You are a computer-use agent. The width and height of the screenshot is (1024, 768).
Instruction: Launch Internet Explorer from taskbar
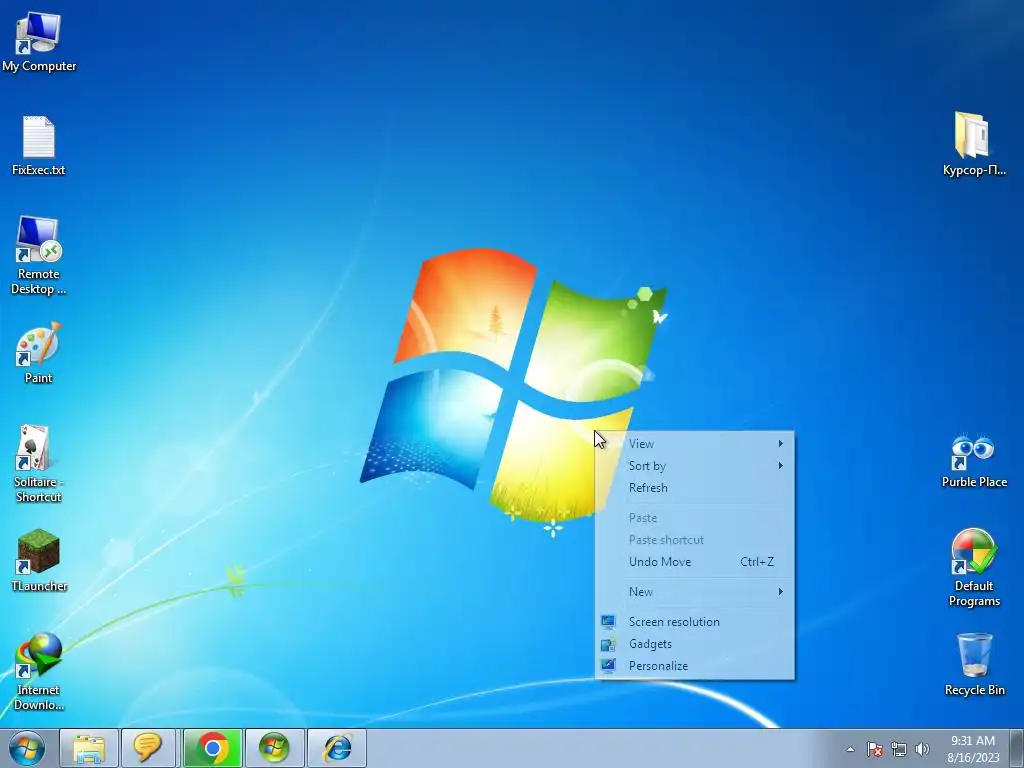click(337, 748)
